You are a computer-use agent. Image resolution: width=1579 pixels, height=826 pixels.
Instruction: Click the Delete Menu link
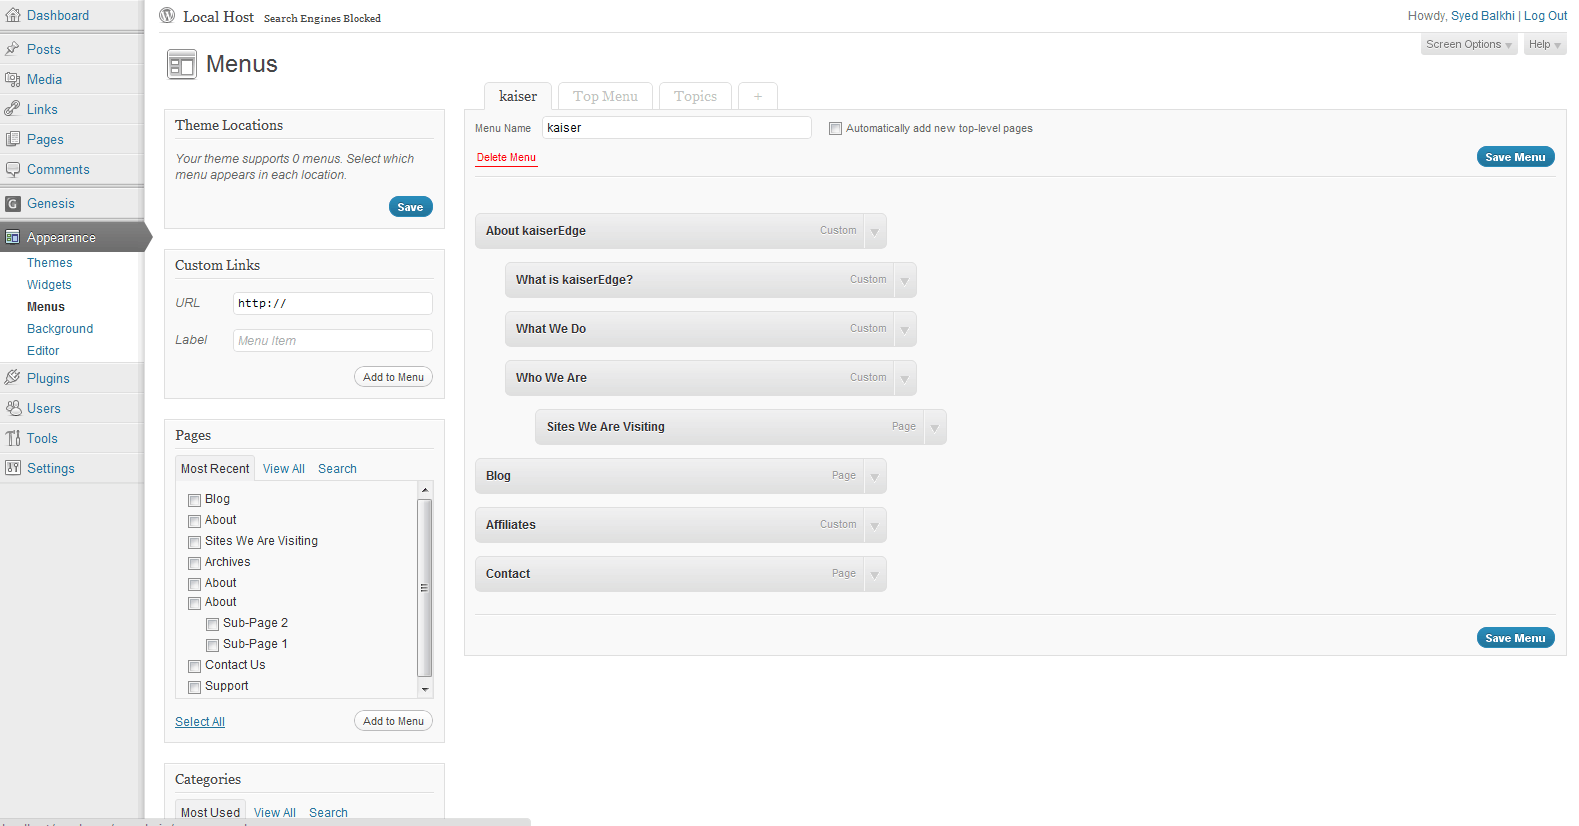coord(506,158)
